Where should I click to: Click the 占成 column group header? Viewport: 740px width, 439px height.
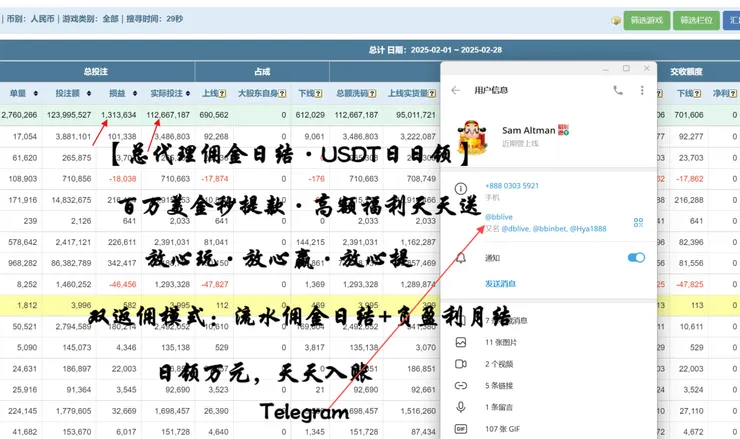click(x=262, y=72)
